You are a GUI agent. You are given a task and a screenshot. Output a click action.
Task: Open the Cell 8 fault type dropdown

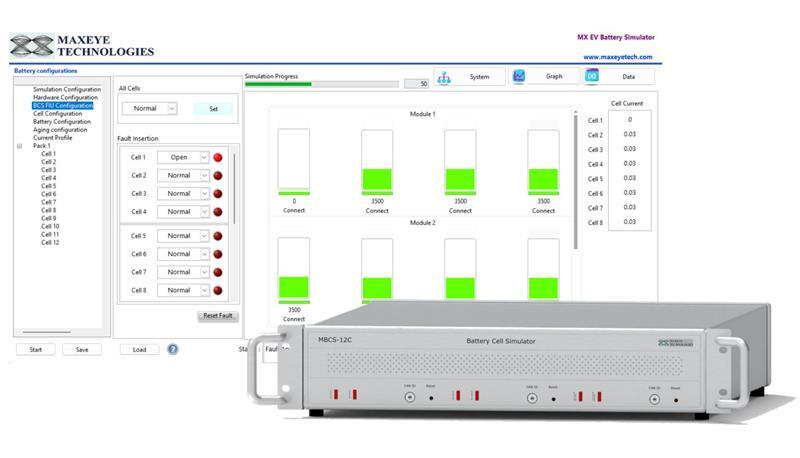(x=183, y=290)
